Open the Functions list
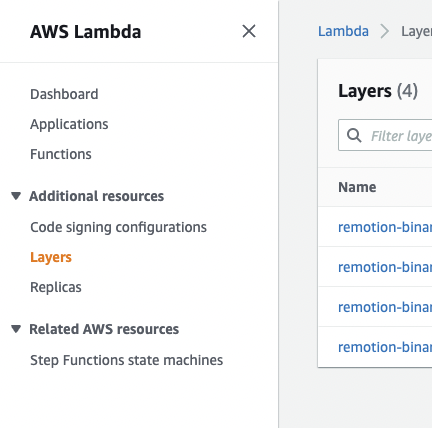432x428 pixels. pyautogui.click(x=61, y=154)
